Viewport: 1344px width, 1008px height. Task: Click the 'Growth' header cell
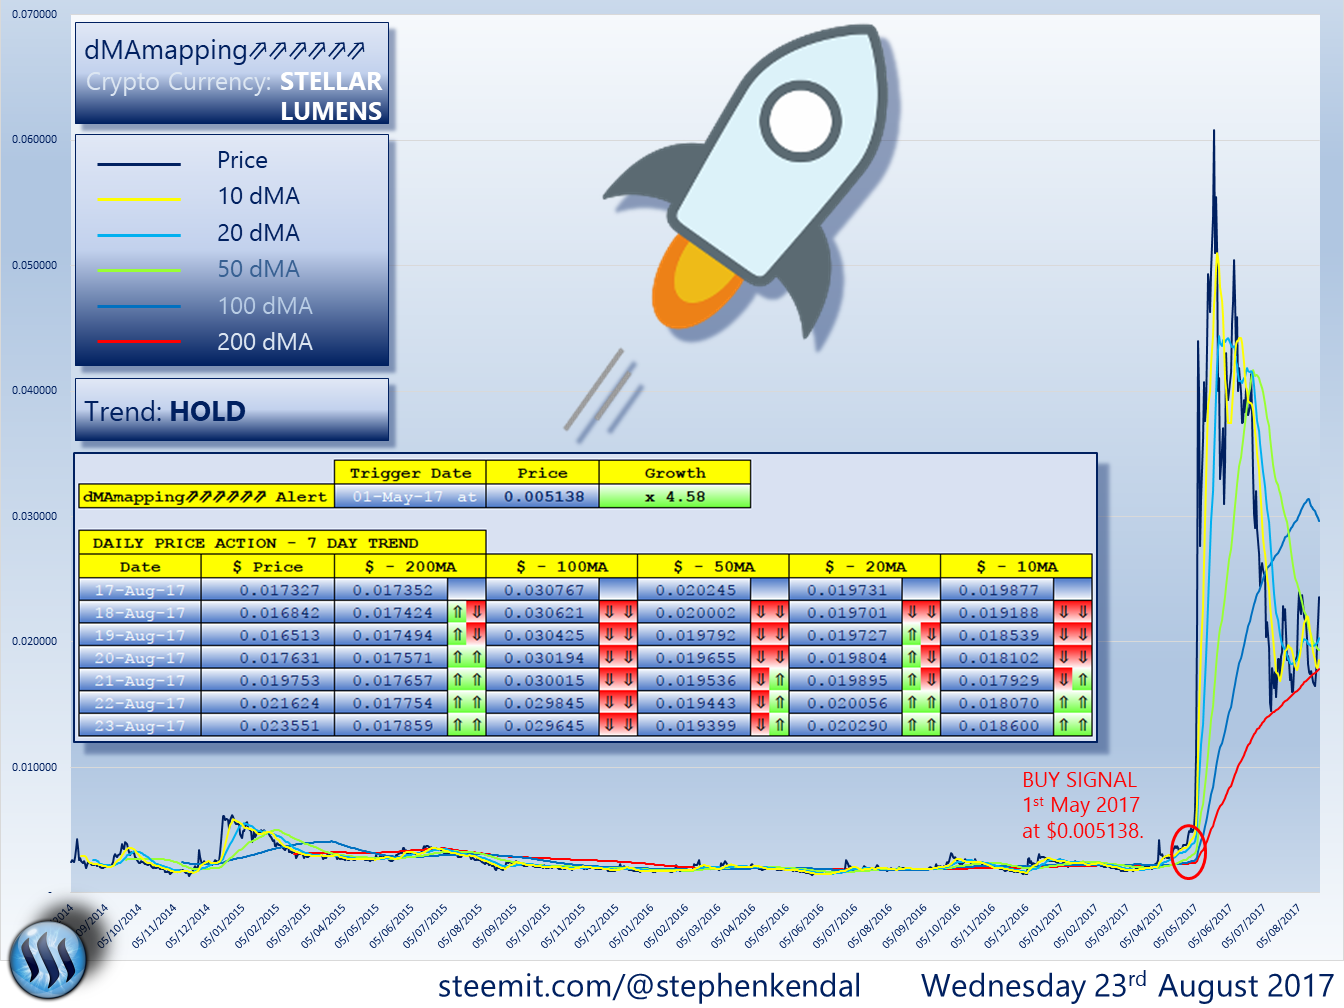[675, 473]
